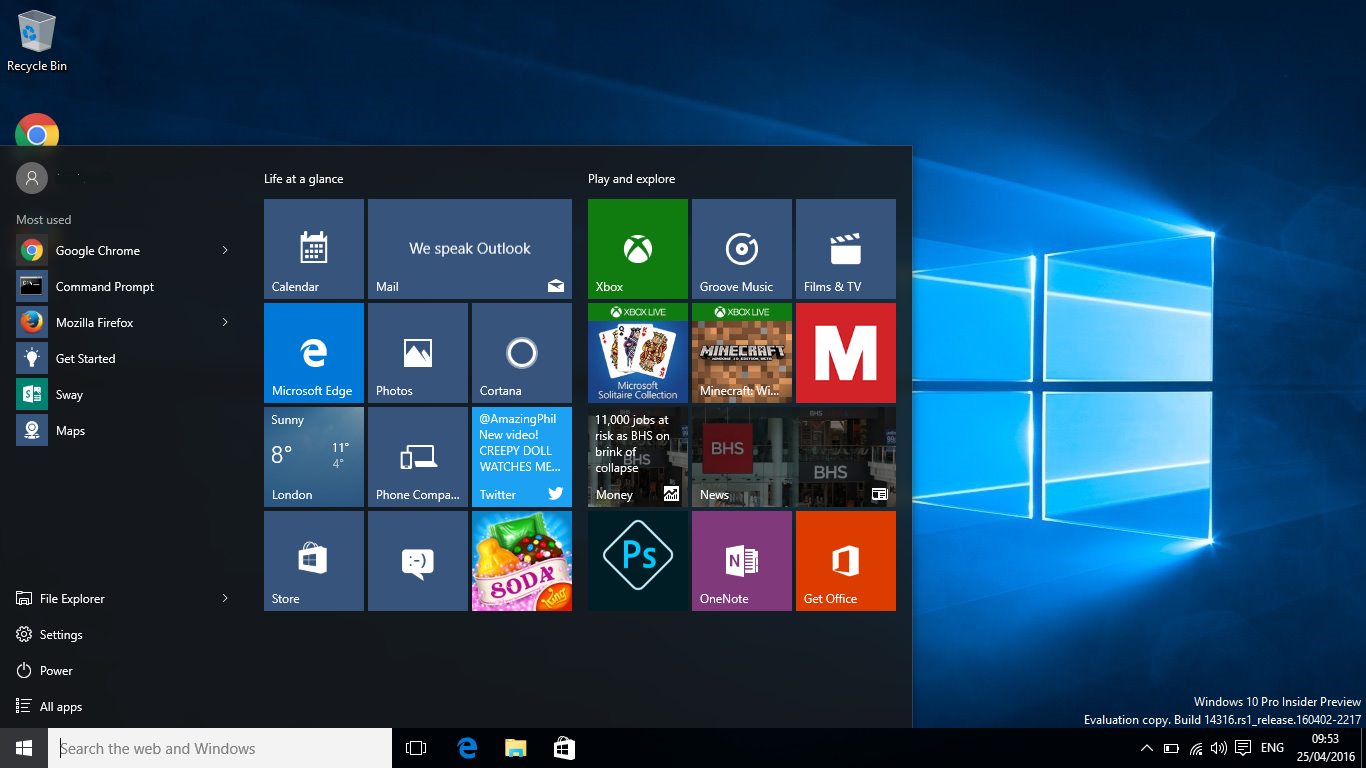Launch the OneNote tile
Image resolution: width=1366 pixels, height=768 pixels.
pyautogui.click(x=741, y=560)
